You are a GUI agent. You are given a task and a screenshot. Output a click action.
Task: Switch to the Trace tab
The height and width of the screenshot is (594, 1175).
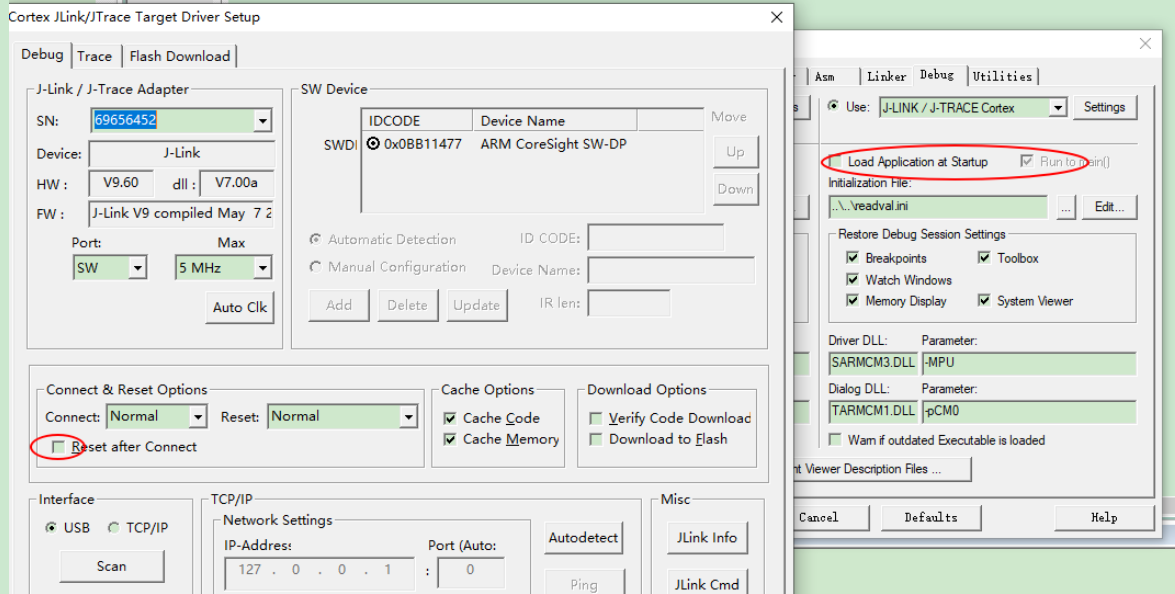point(94,56)
